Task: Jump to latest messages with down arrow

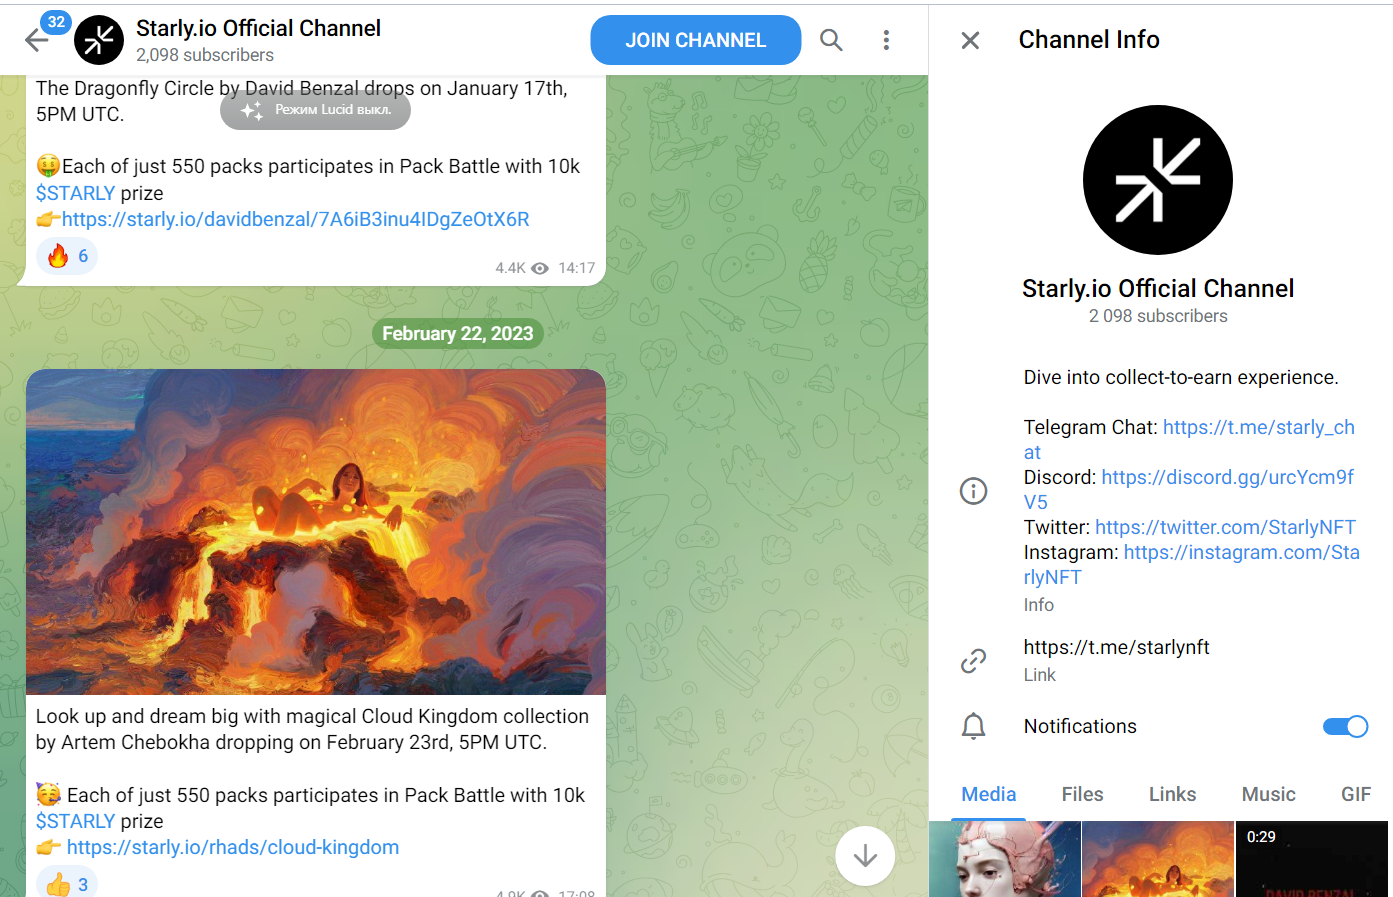Action: pos(865,856)
